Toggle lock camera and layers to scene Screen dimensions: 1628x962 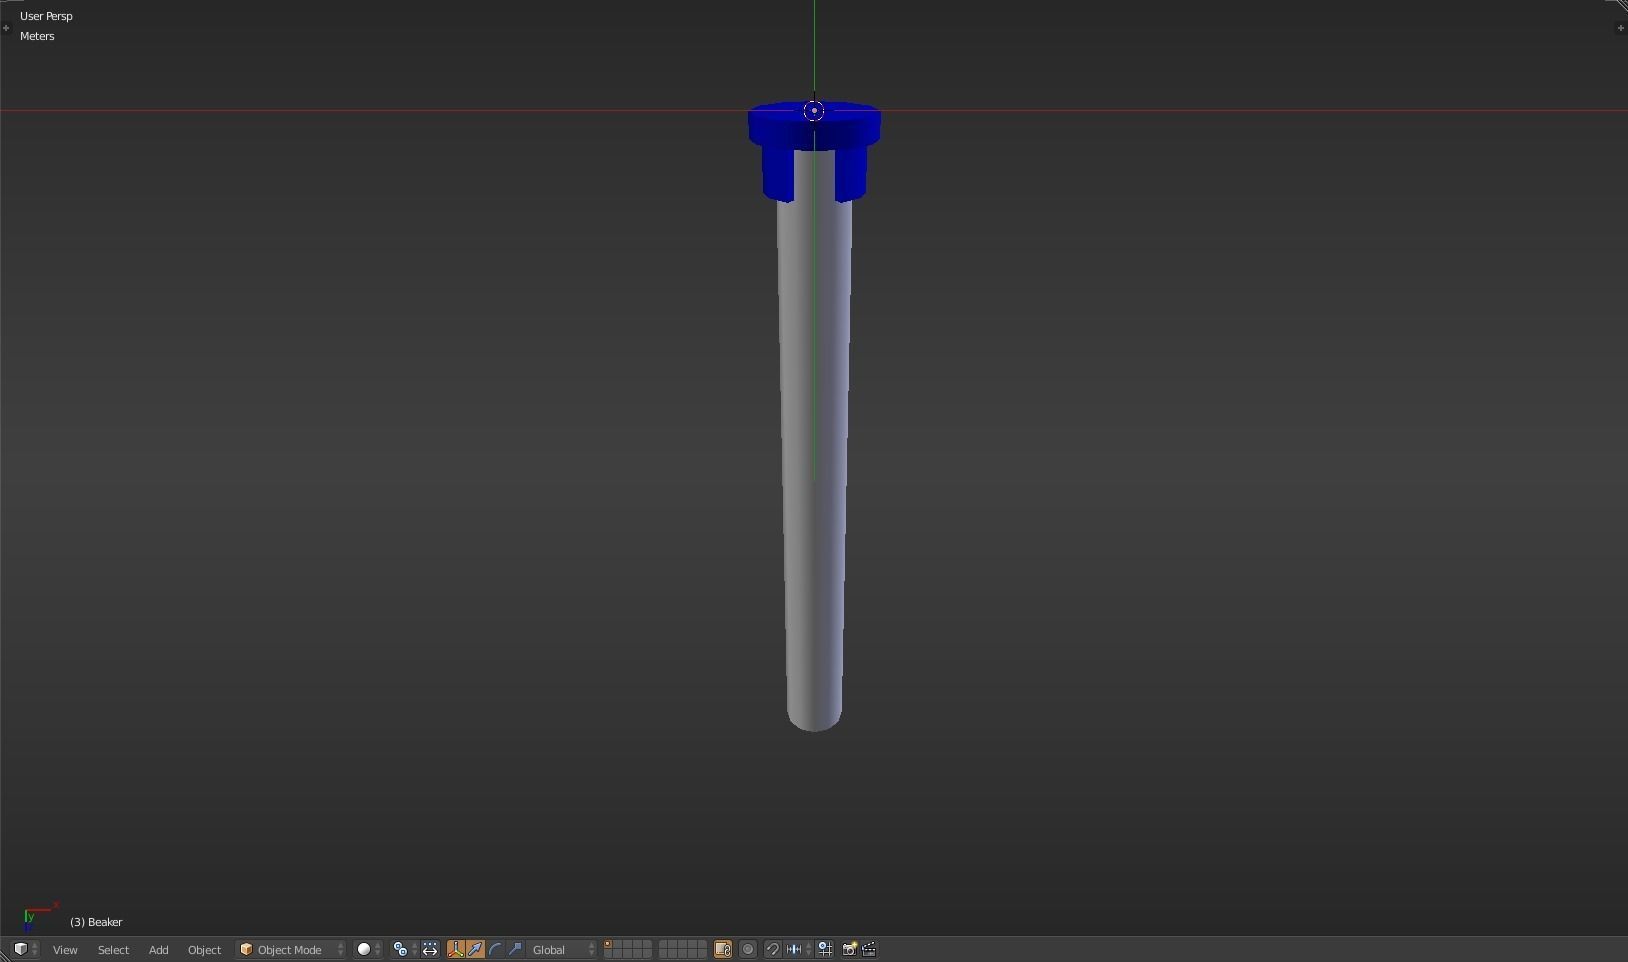pos(723,949)
